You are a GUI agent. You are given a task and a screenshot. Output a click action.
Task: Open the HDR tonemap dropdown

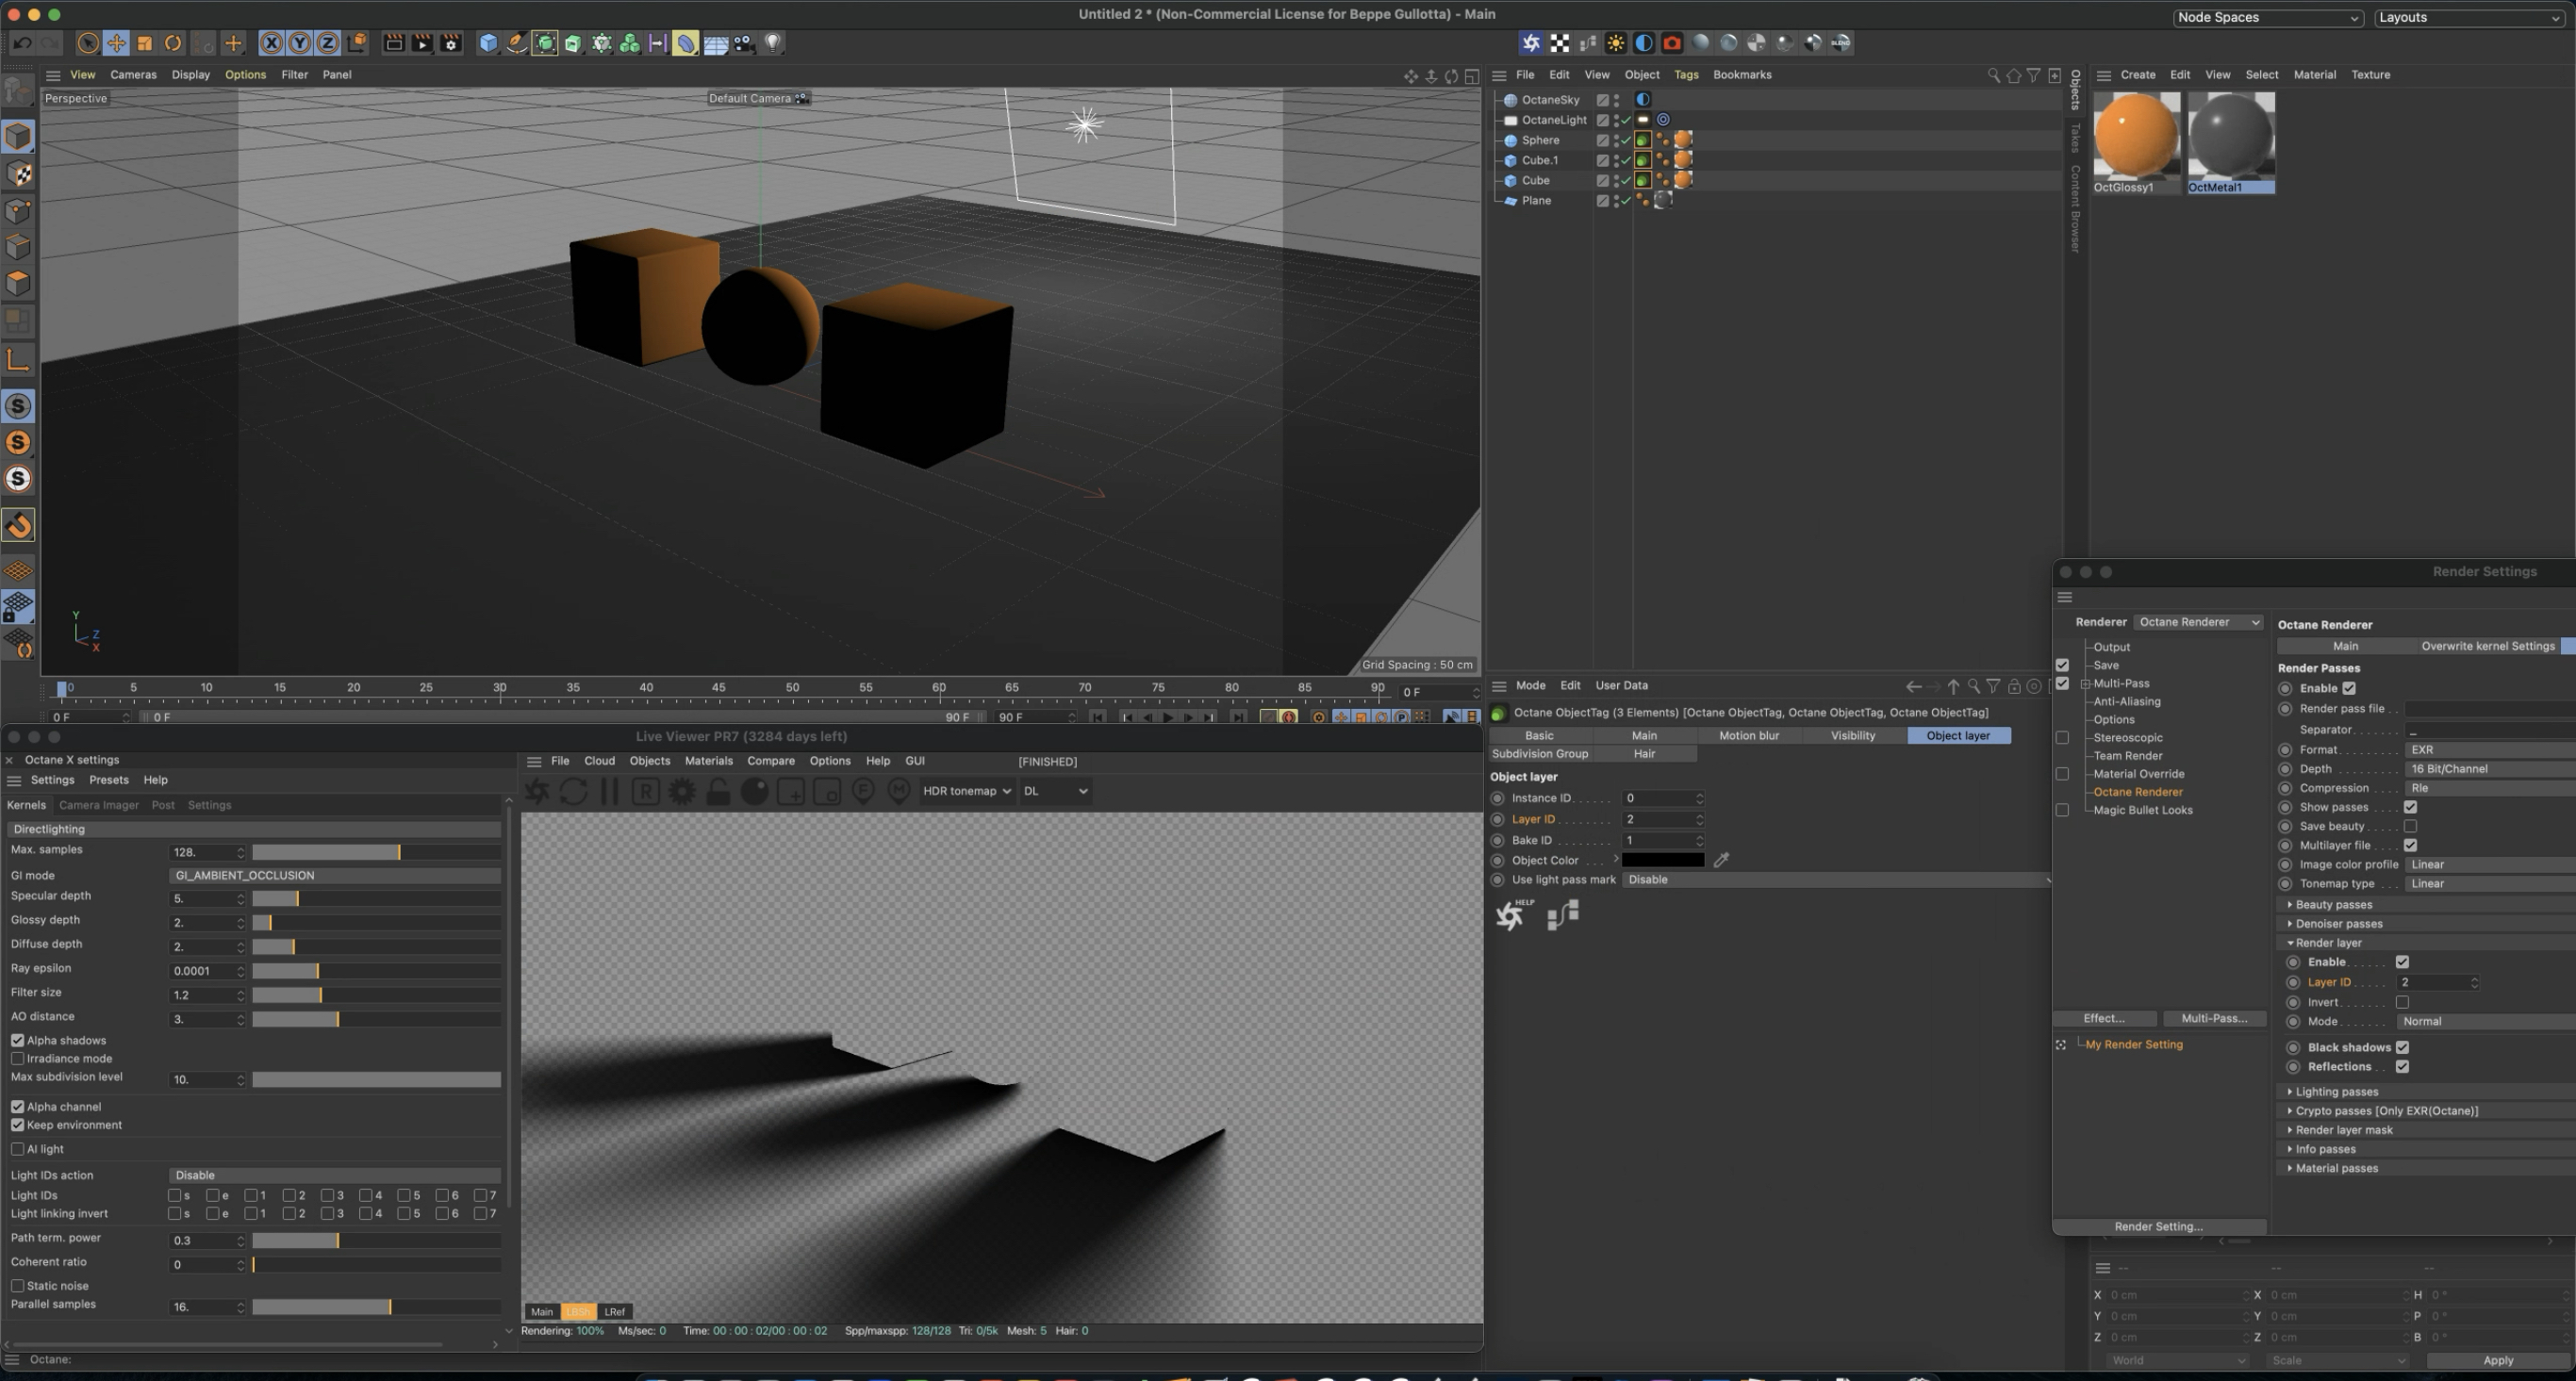tap(966, 791)
